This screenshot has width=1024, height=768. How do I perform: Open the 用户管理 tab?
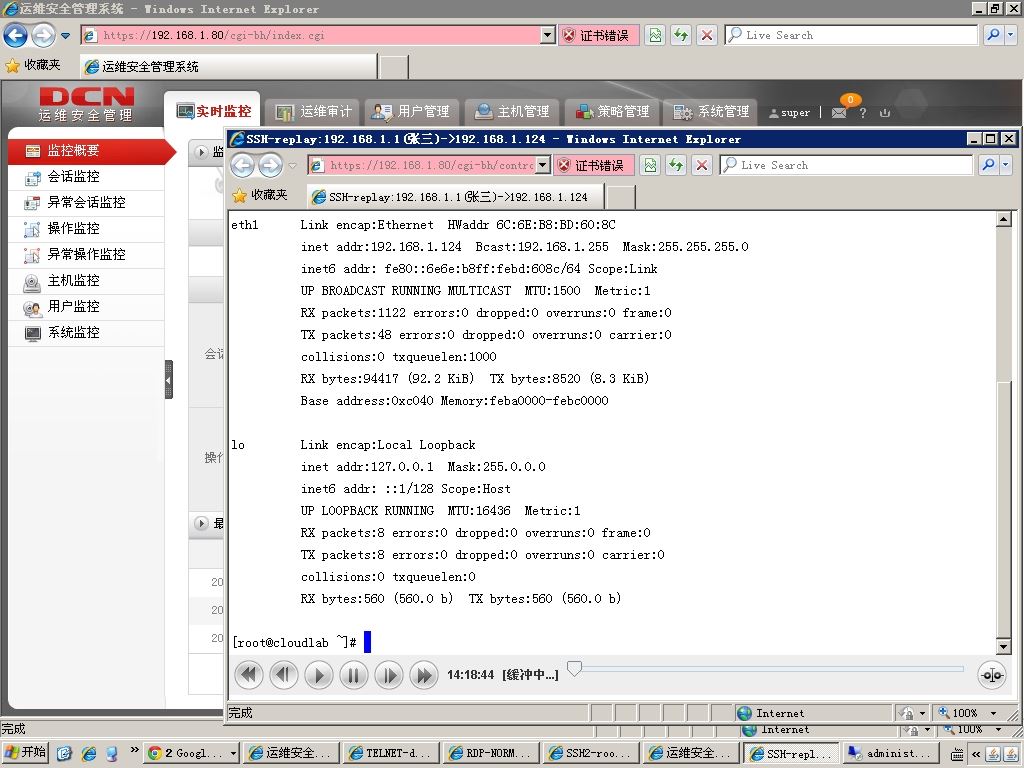click(411, 112)
